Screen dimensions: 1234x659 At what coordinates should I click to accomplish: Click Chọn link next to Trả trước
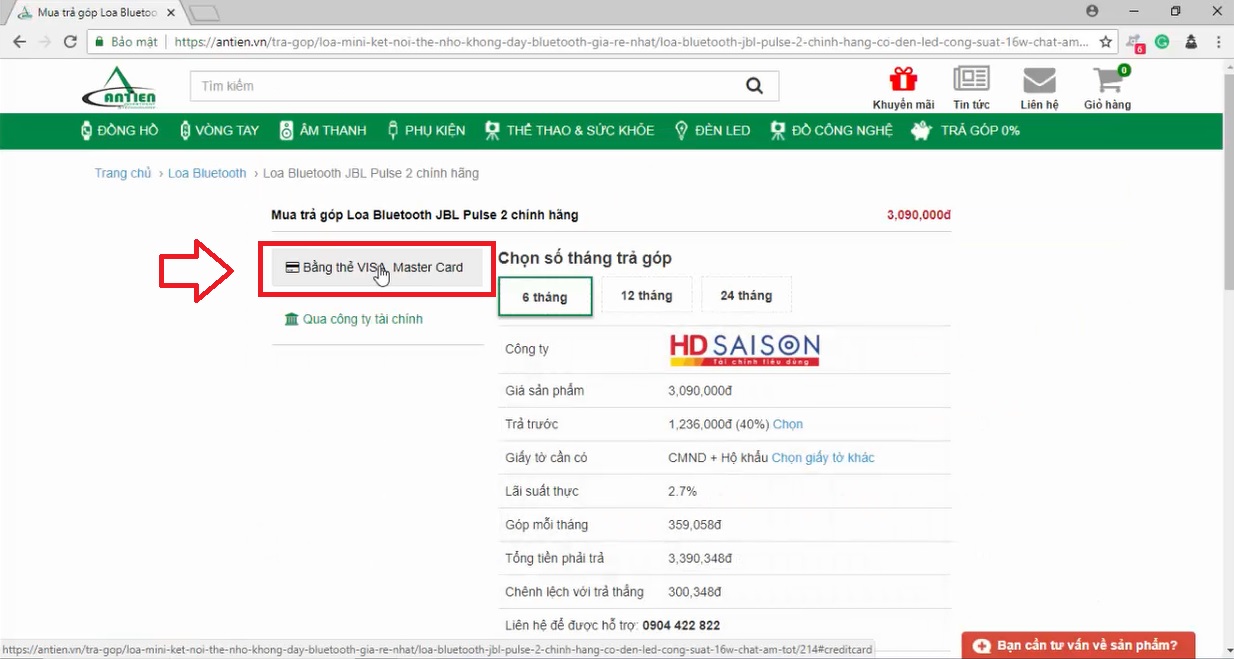[788, 424]
